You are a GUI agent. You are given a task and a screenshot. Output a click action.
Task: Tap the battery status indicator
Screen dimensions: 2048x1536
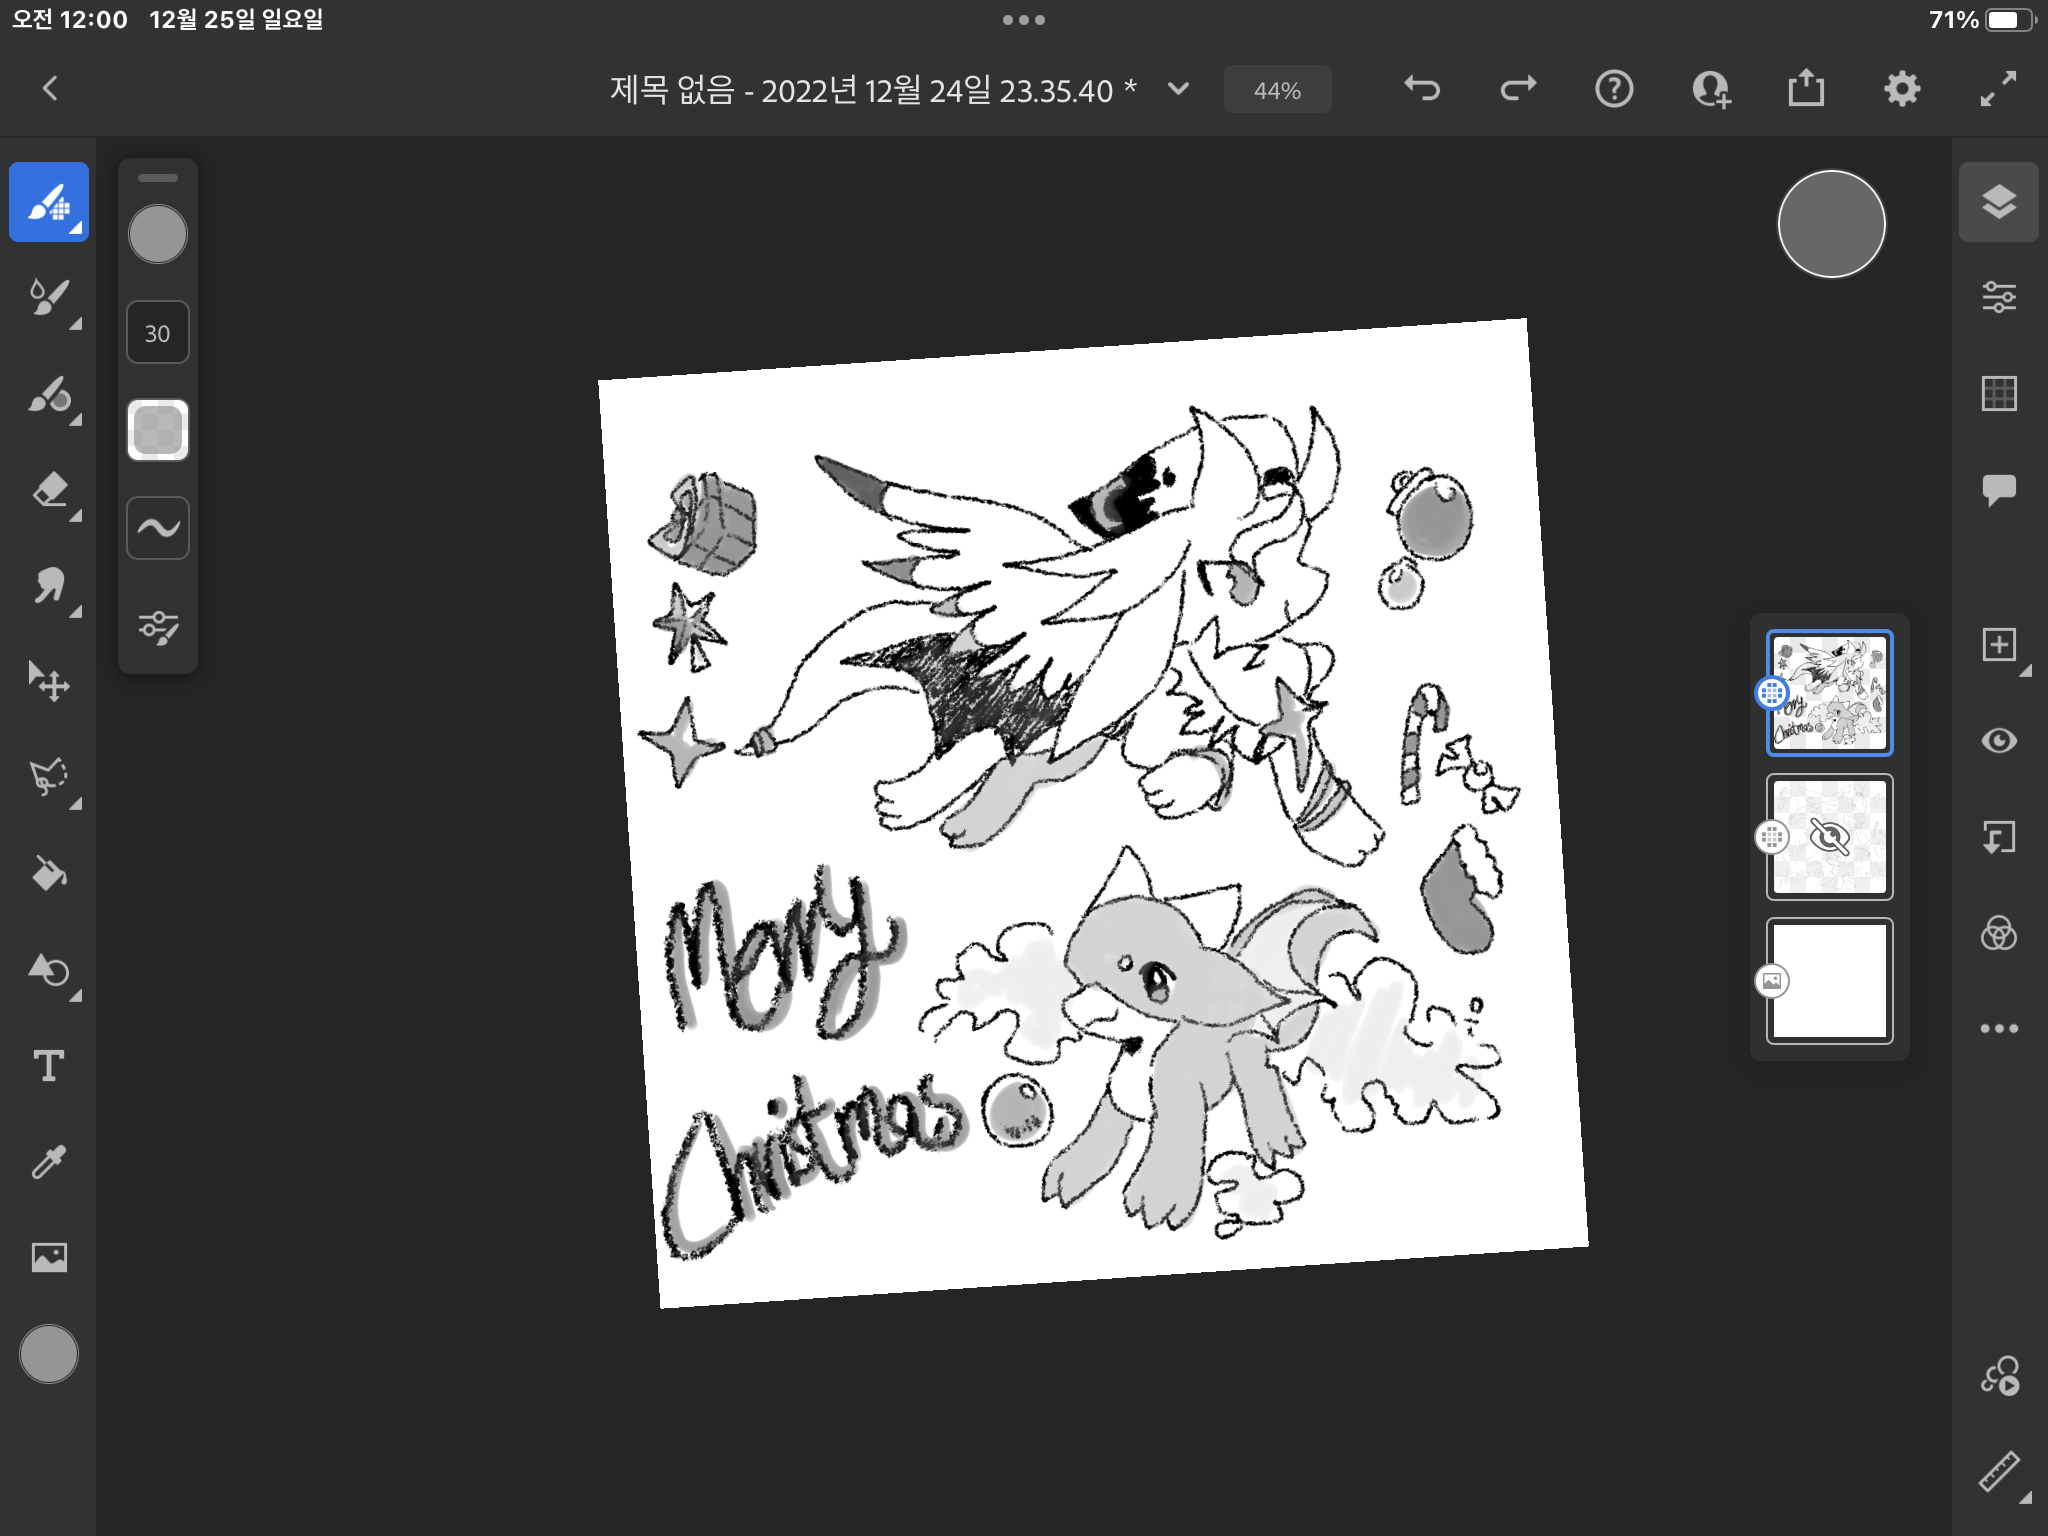(x=2010, y=20)
